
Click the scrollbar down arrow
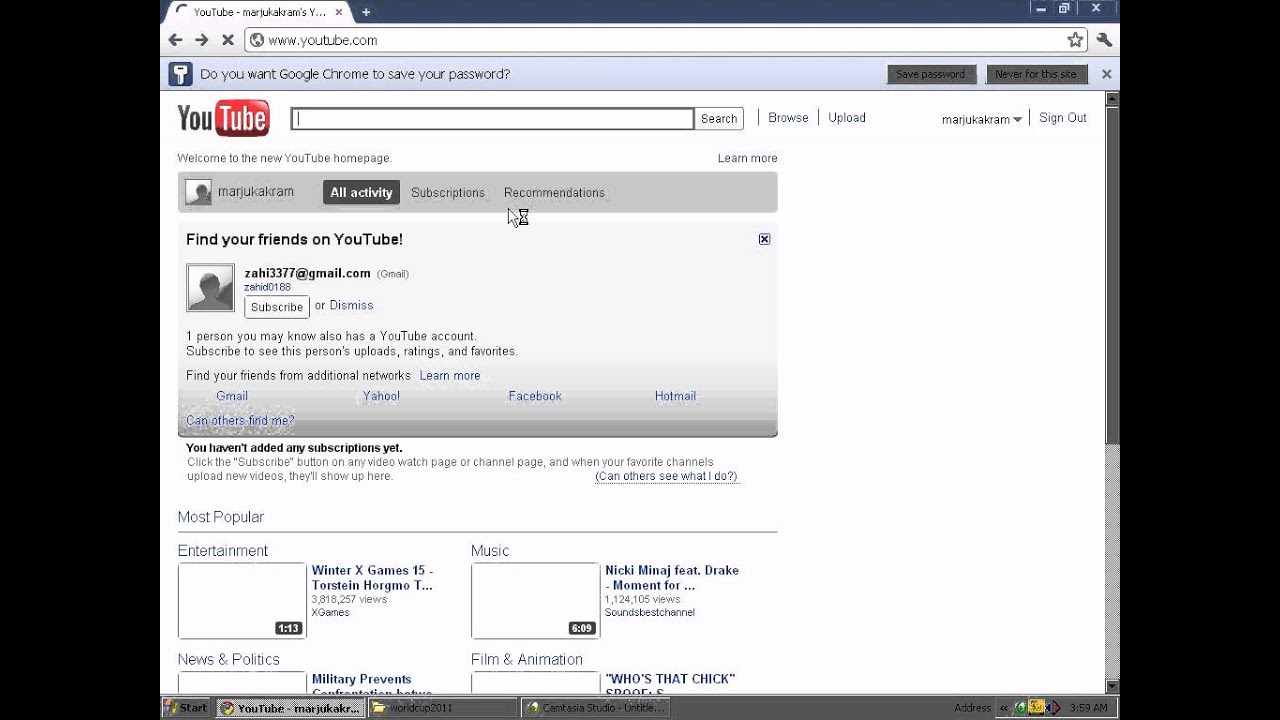tap(1112, 686)
